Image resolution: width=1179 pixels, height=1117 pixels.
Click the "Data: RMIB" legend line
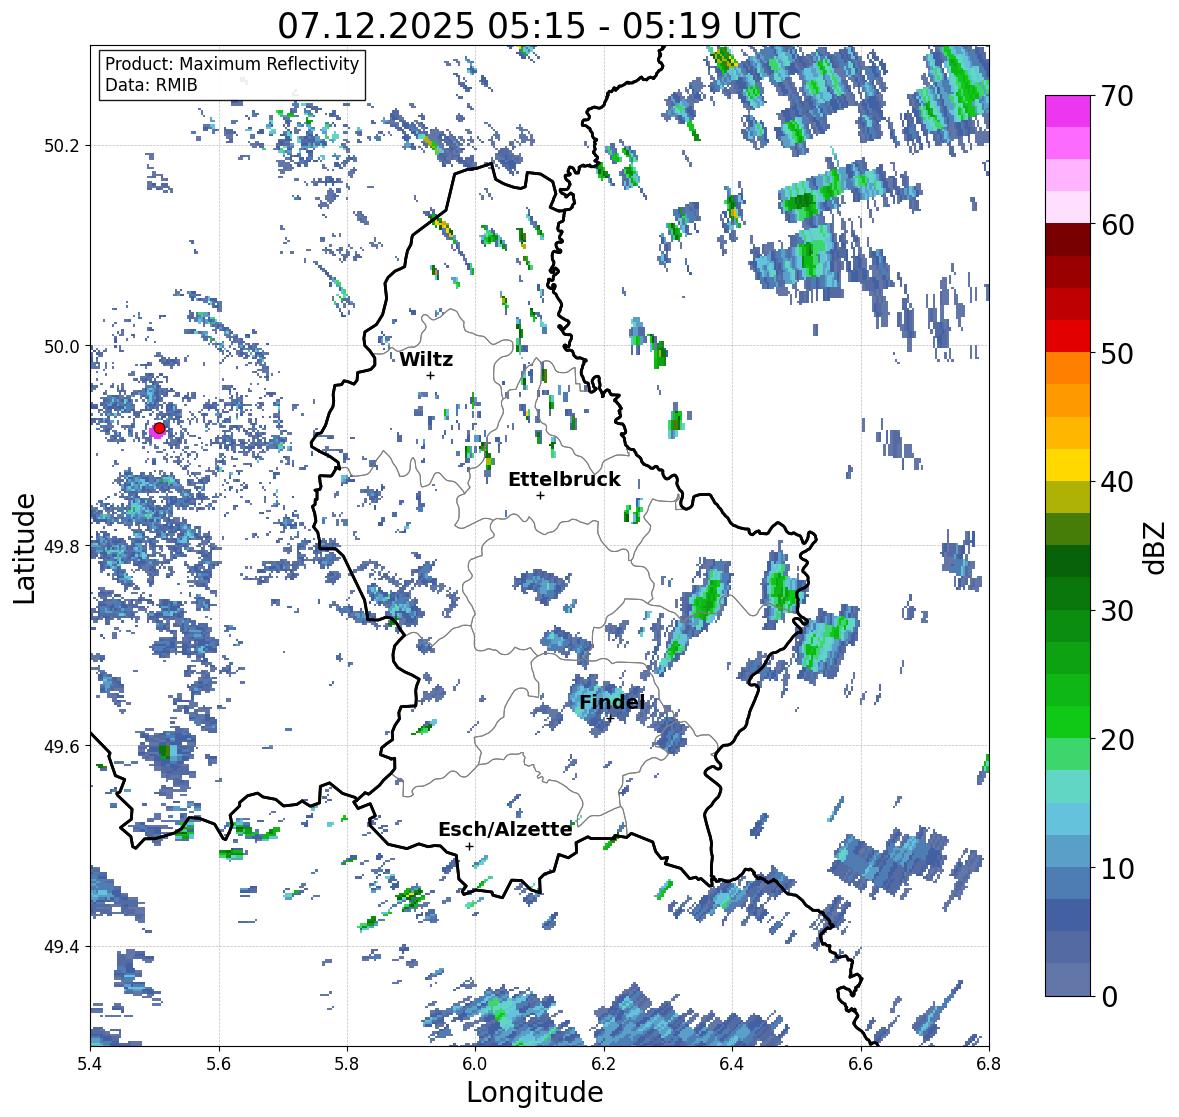[x=151, y=85]
